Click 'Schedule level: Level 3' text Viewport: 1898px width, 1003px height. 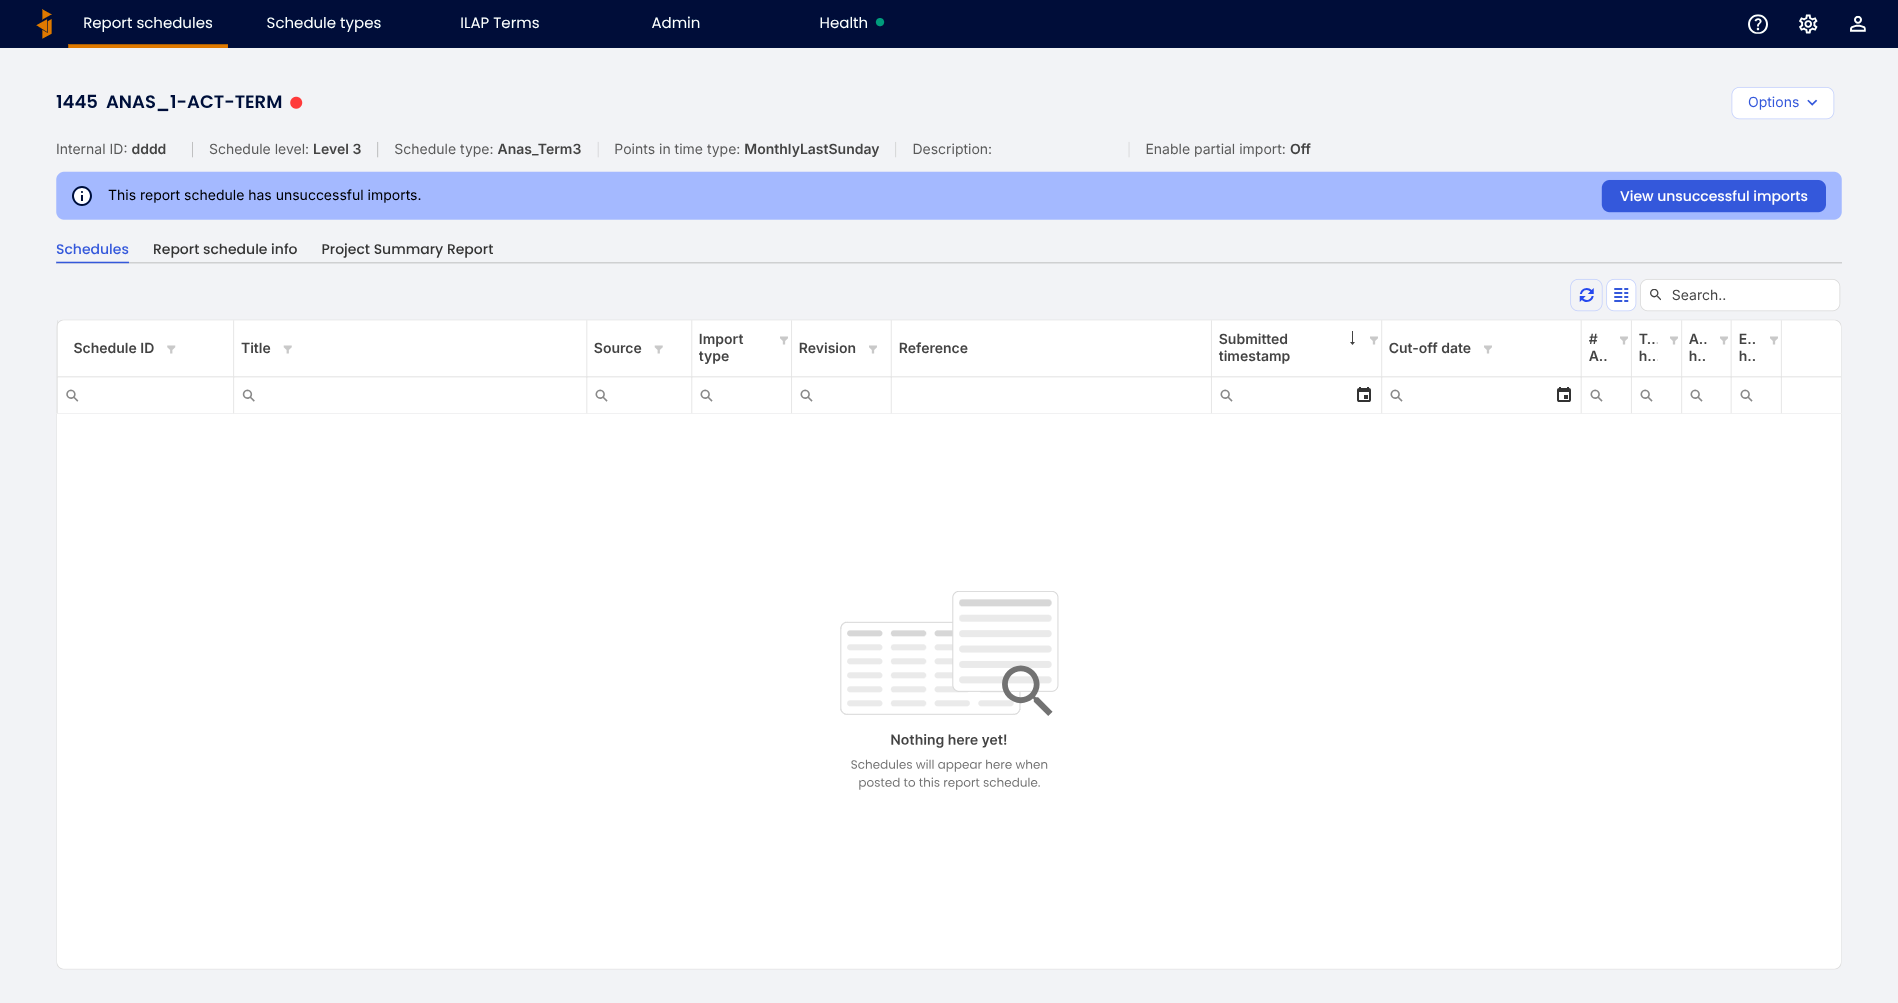285,149
